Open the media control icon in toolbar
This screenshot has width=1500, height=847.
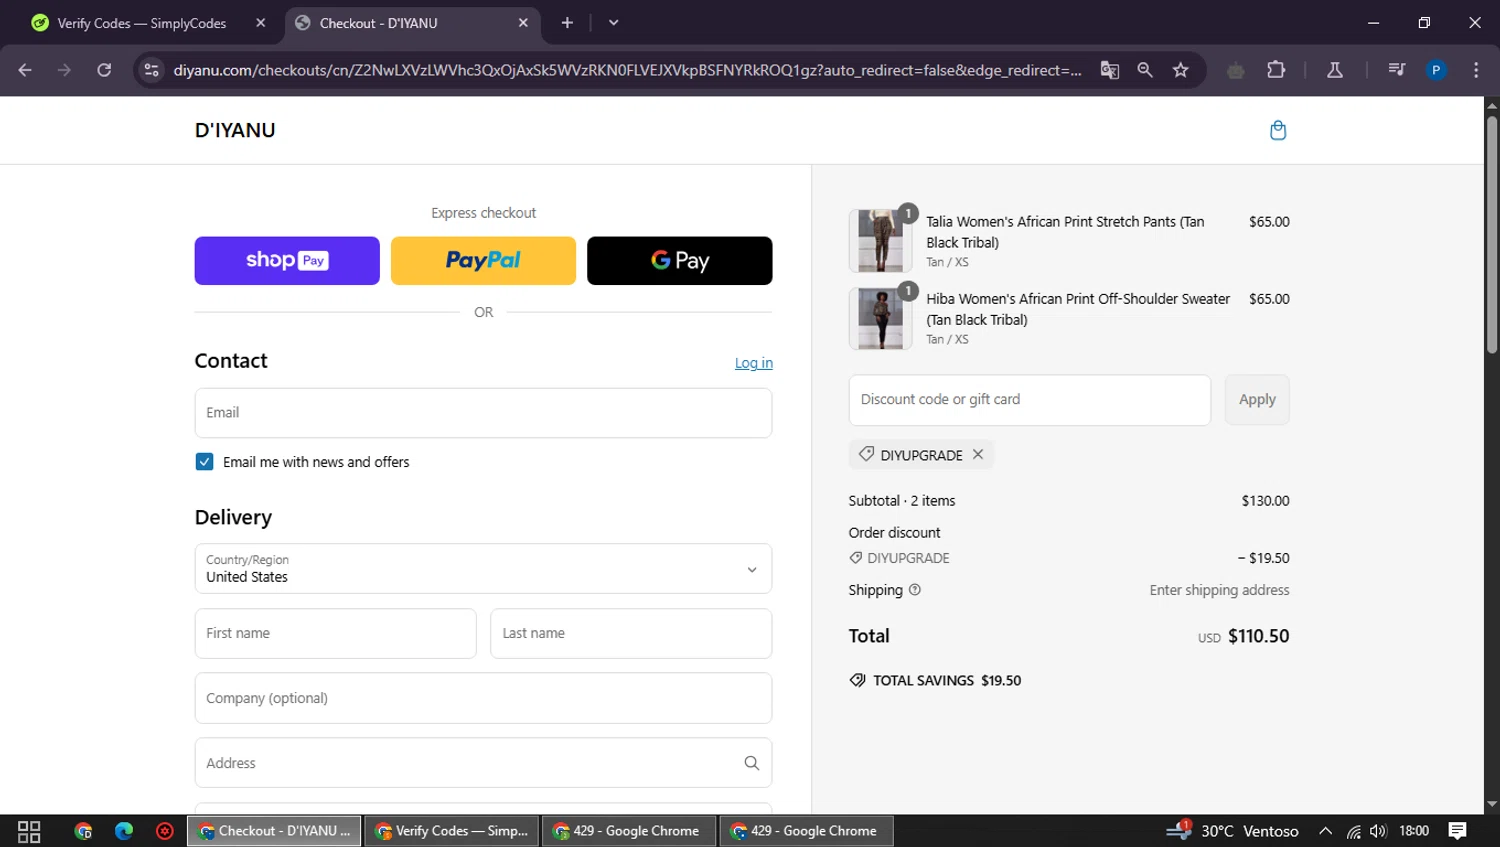1396,70
